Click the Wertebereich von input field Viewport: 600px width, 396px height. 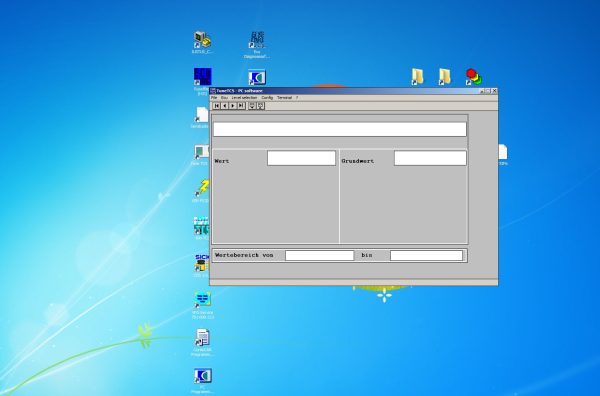320,255
